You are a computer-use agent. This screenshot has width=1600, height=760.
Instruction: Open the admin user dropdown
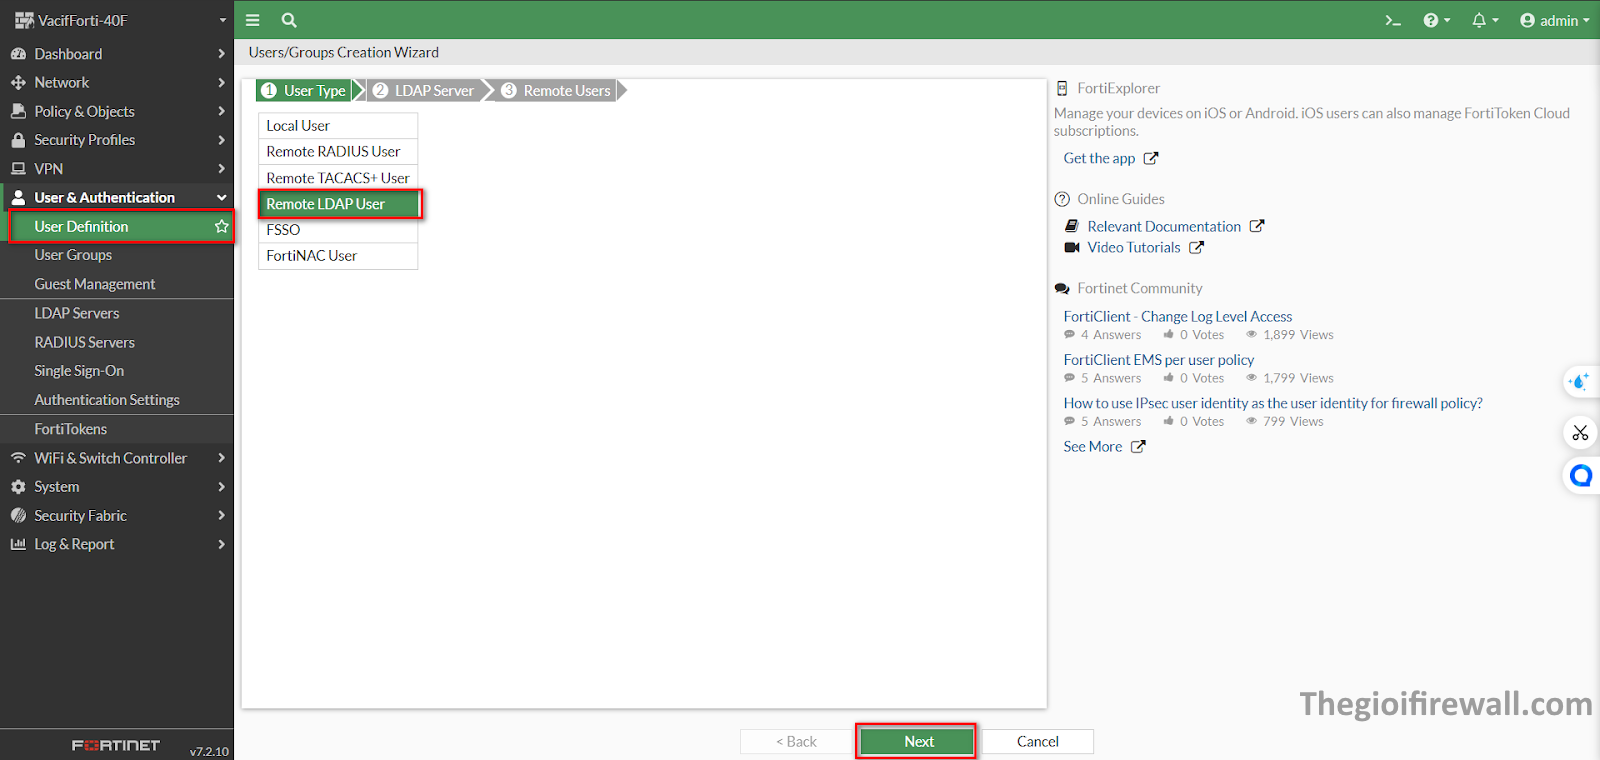coord(1554,20)
